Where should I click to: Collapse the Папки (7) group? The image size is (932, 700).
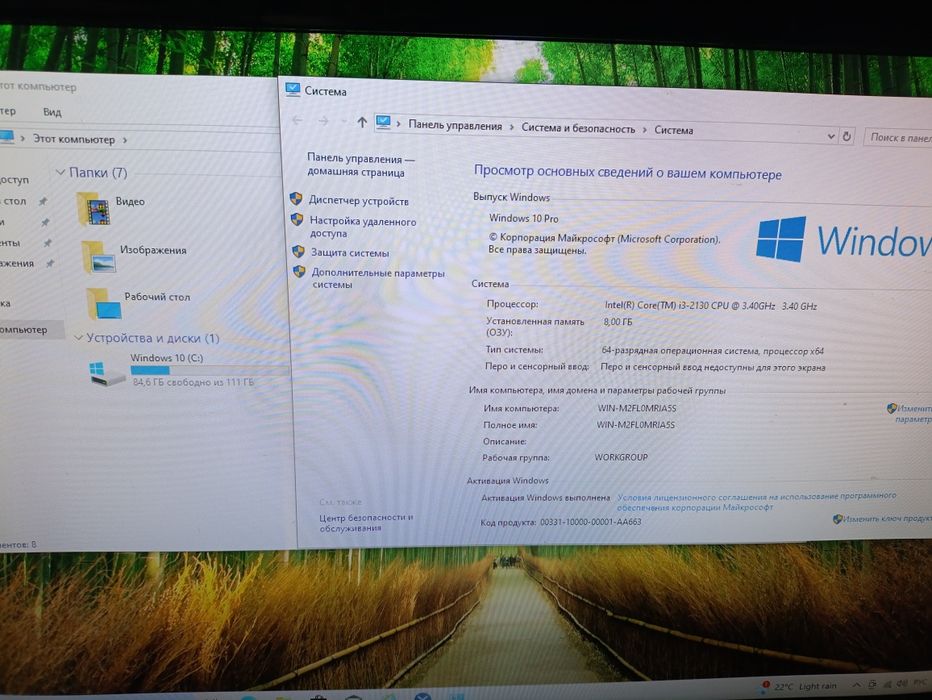tap(60, 172)
